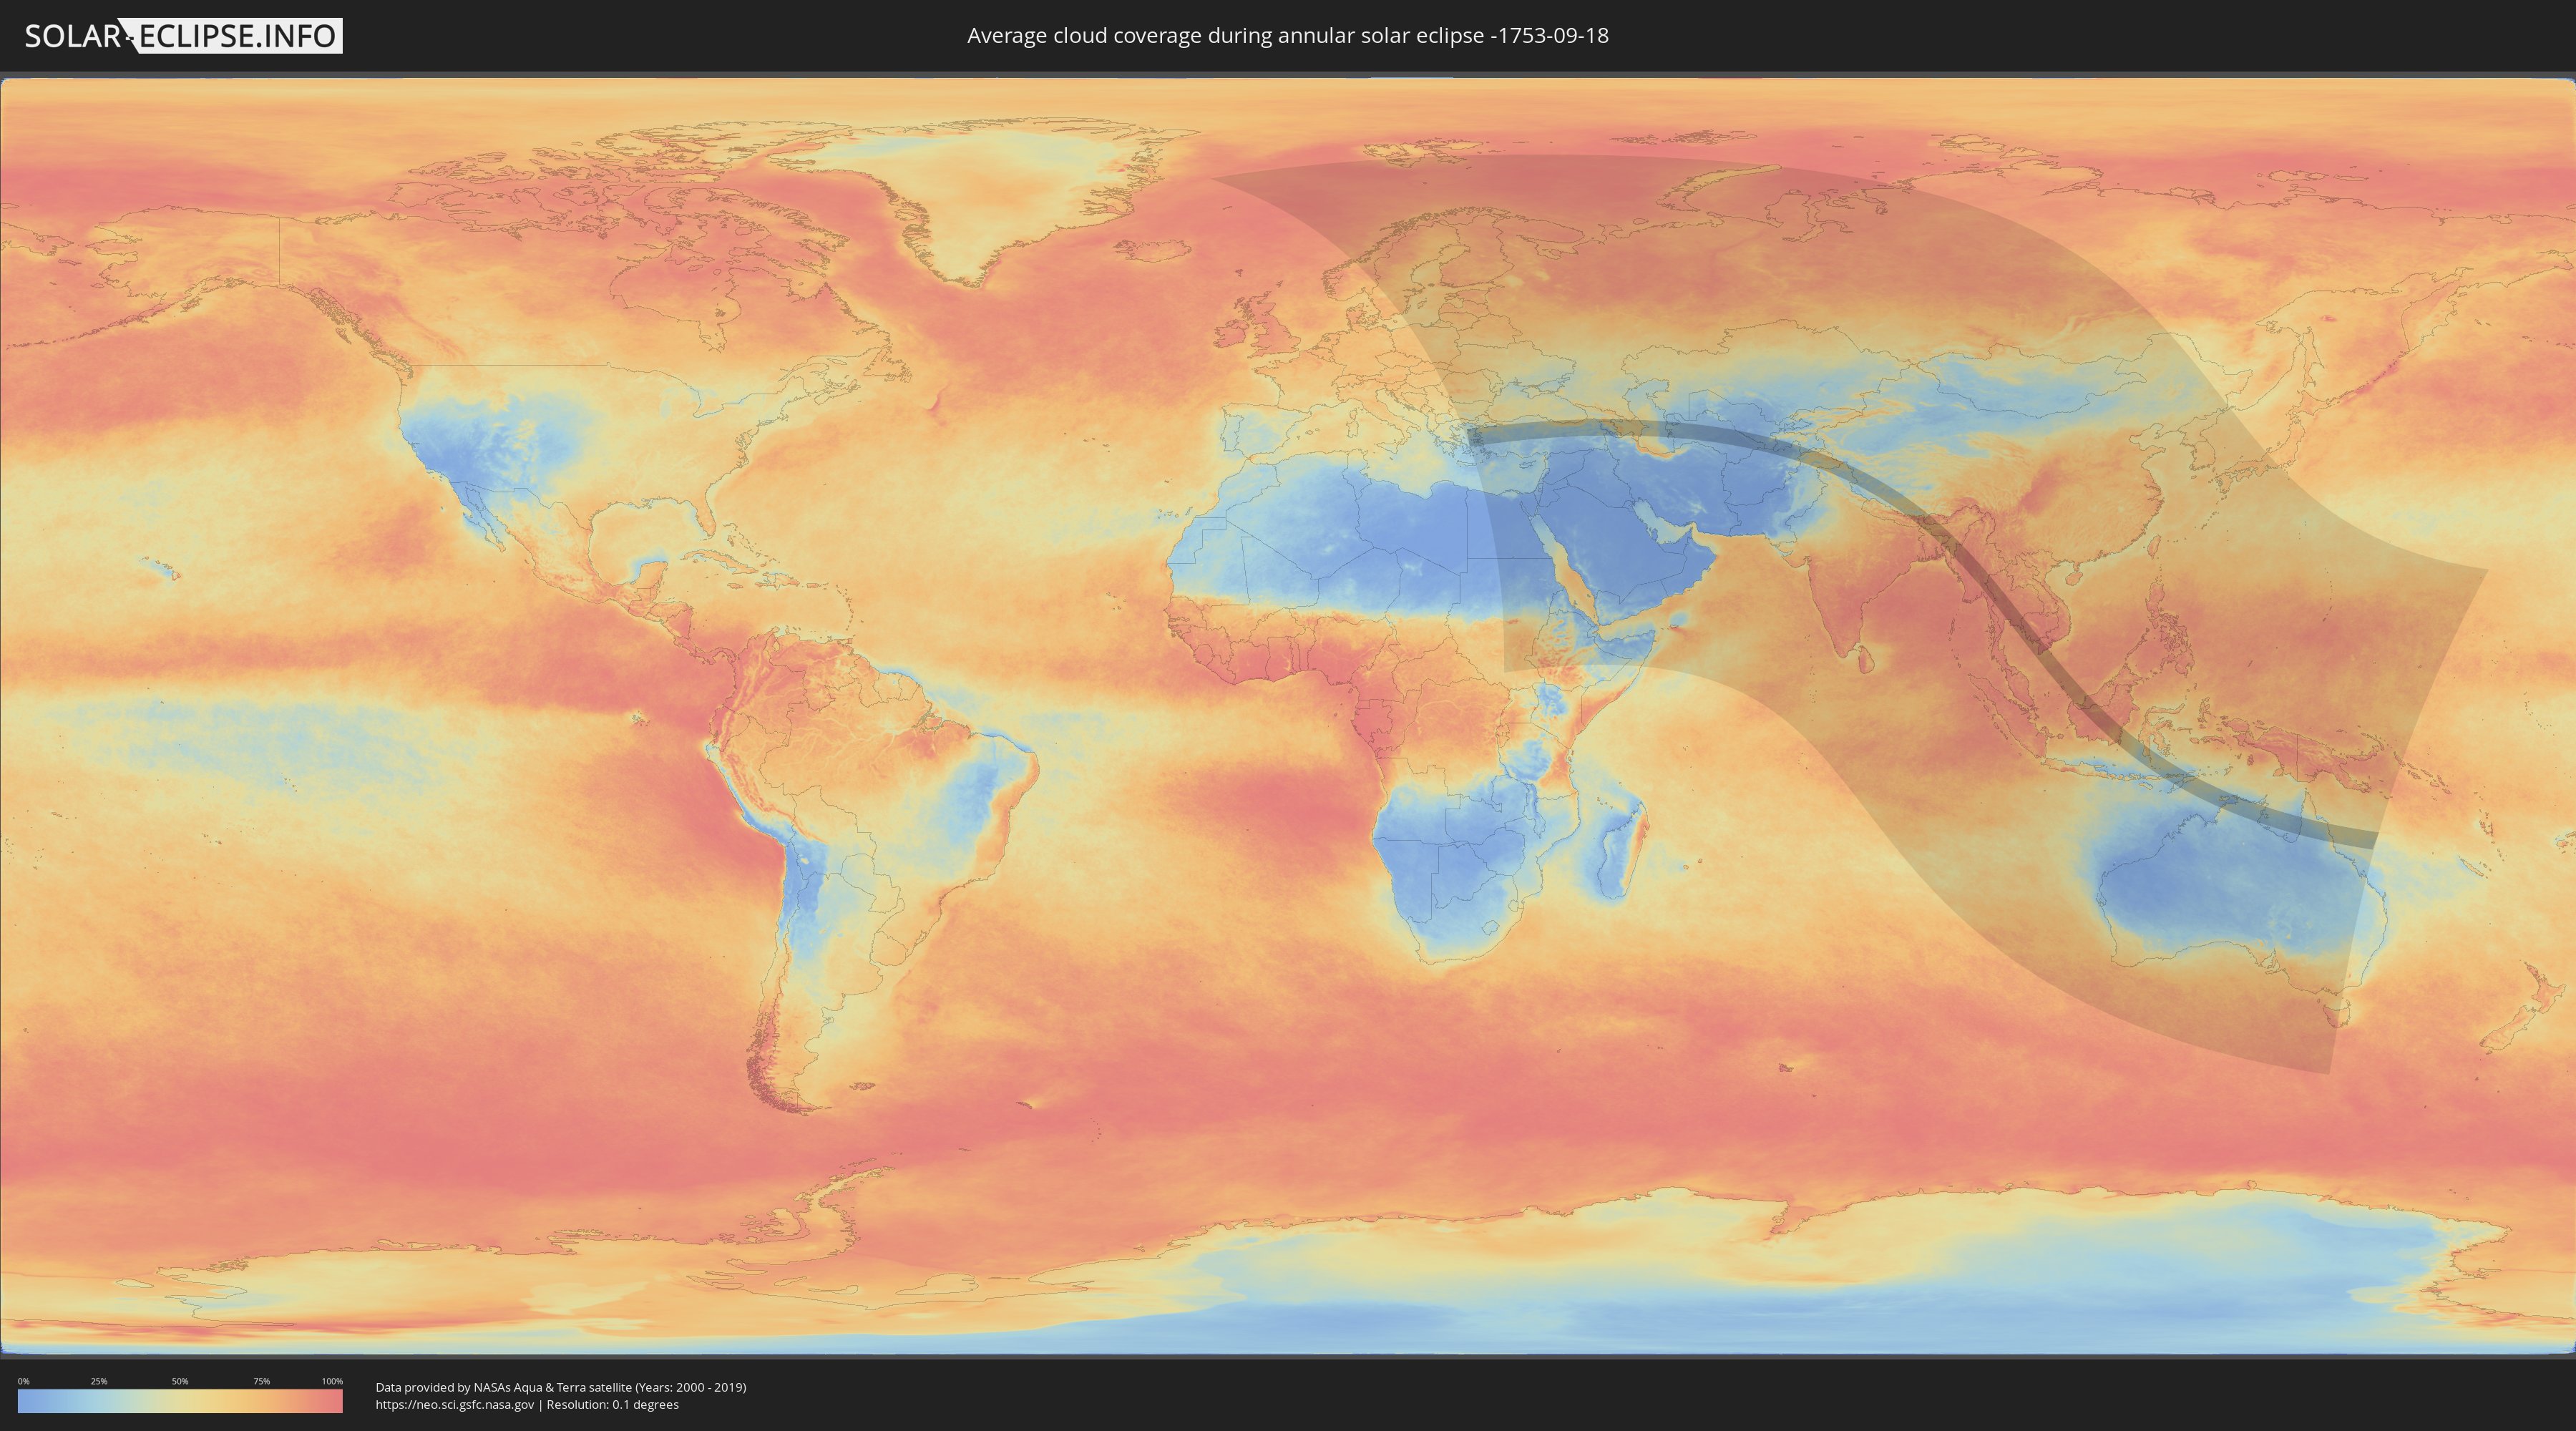This screenshot has height=1431, width=2576.
Task: Click the cloud coverage color gradient legend
Action: (x=180, y=1400)
